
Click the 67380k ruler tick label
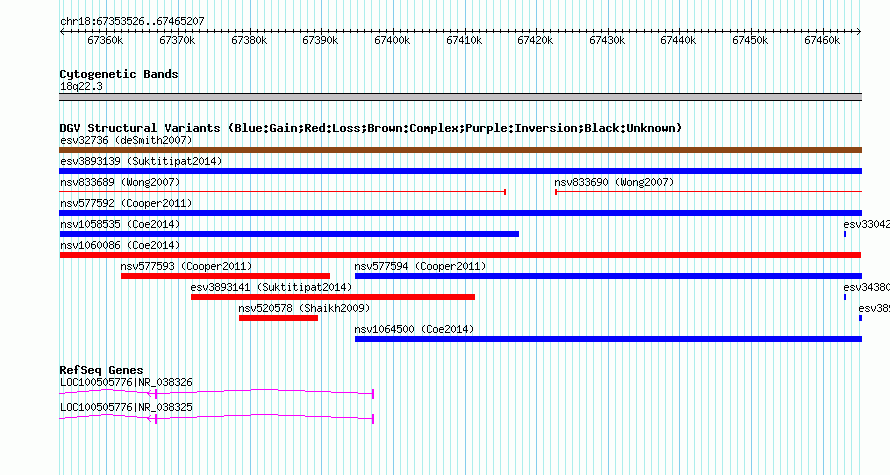click(249, 40)
